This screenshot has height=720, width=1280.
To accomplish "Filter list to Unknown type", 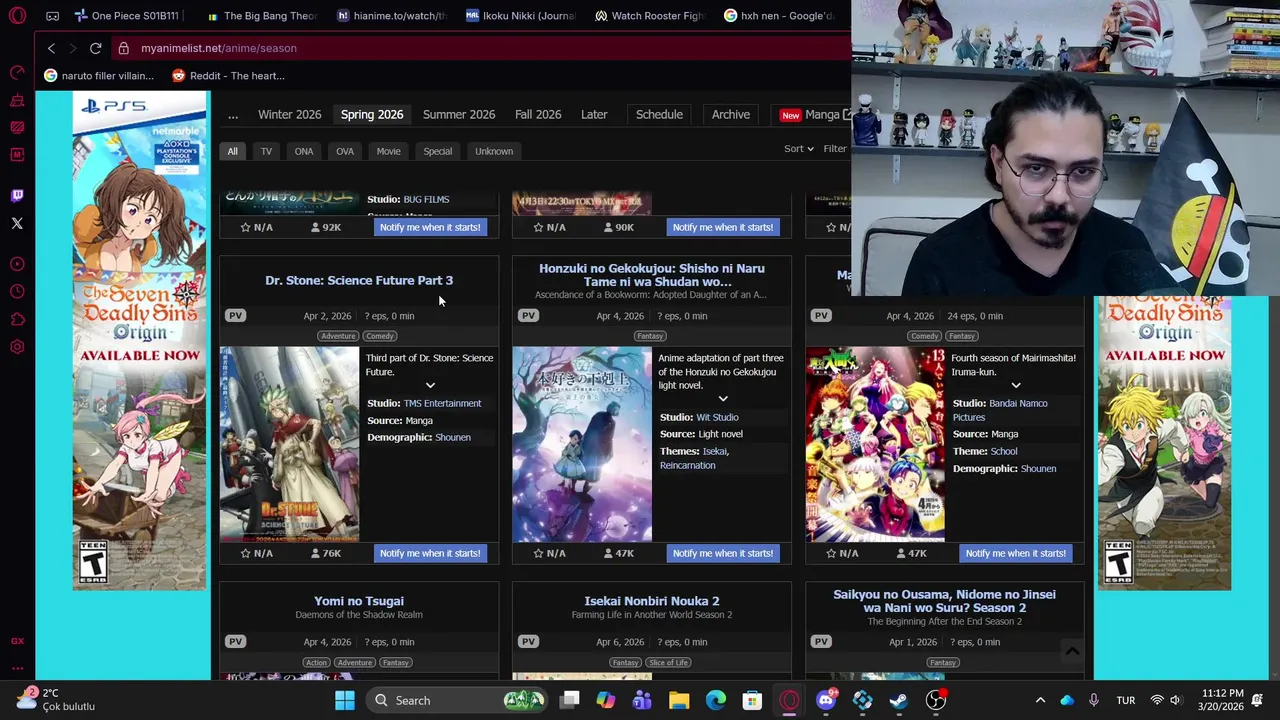I will pyautogui.click(x=494, y=151).
